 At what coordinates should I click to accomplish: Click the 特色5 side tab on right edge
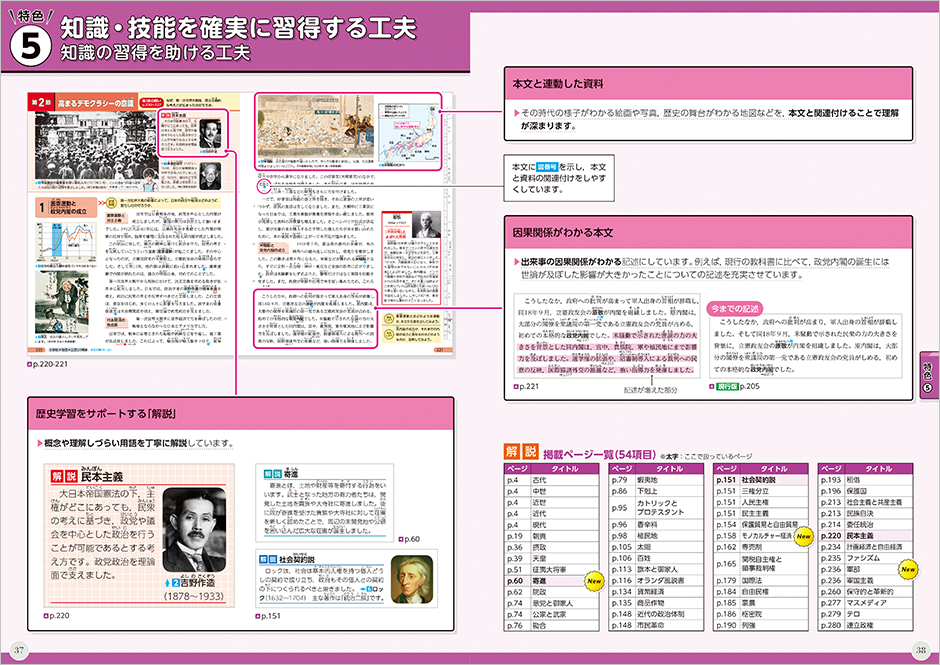[929, 375]
